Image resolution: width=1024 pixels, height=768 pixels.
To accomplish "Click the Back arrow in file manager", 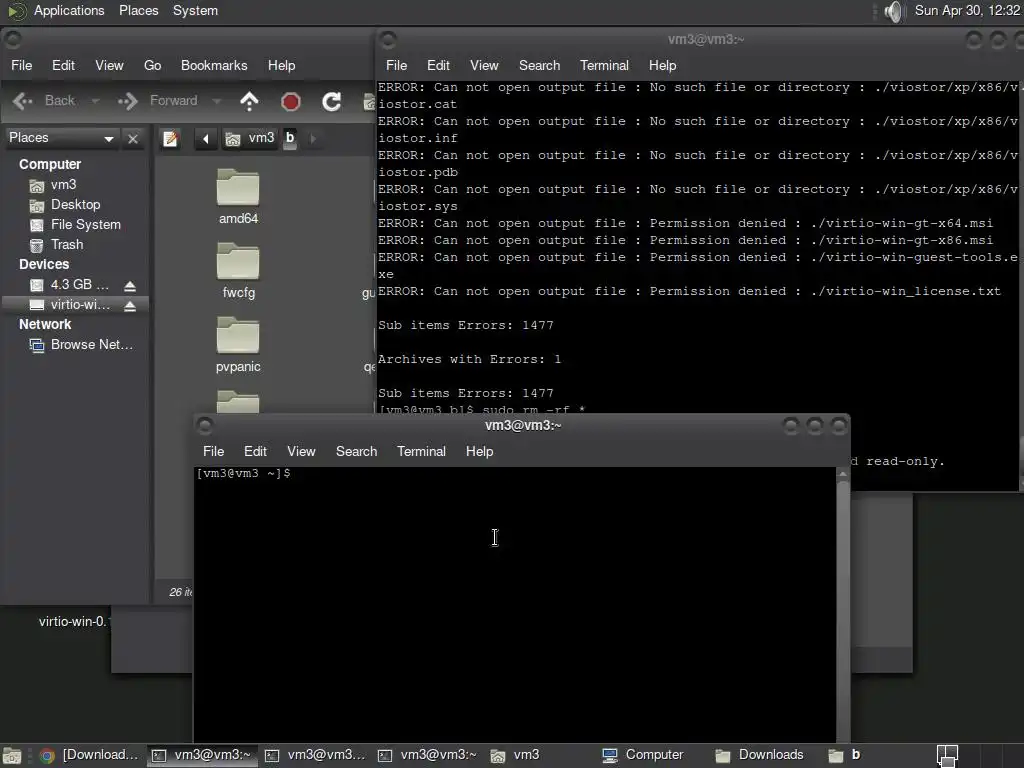I will [43, 101].
